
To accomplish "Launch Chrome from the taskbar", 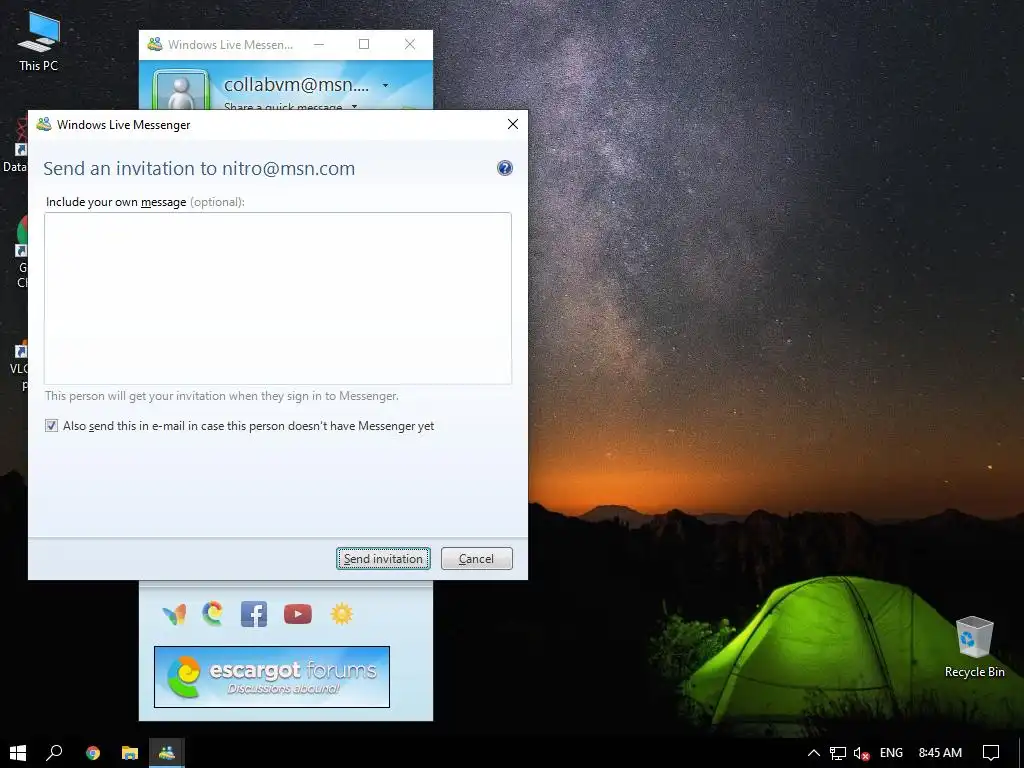I will click(93, 753).
